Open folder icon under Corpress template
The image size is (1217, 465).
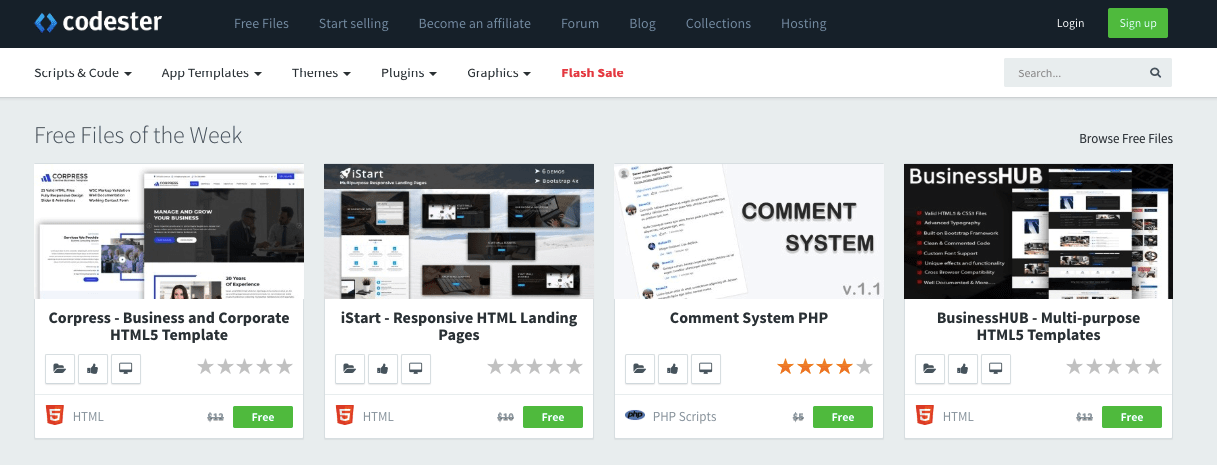[x=60, y=368]
